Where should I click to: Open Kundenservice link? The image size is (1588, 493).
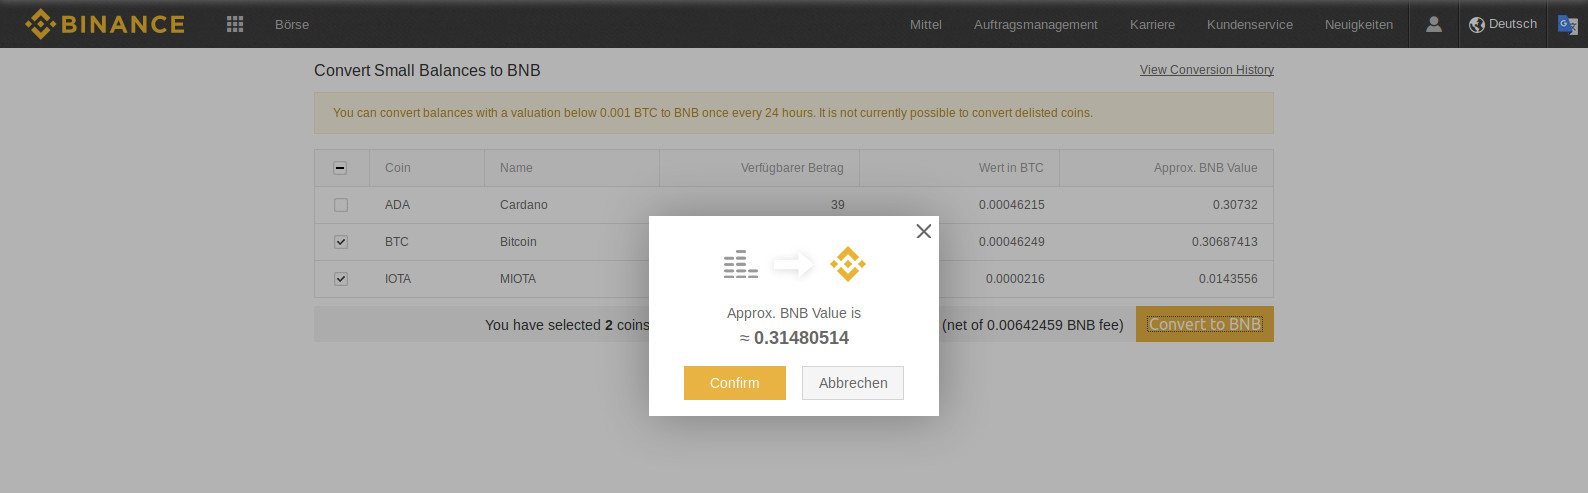(1250, 24)
